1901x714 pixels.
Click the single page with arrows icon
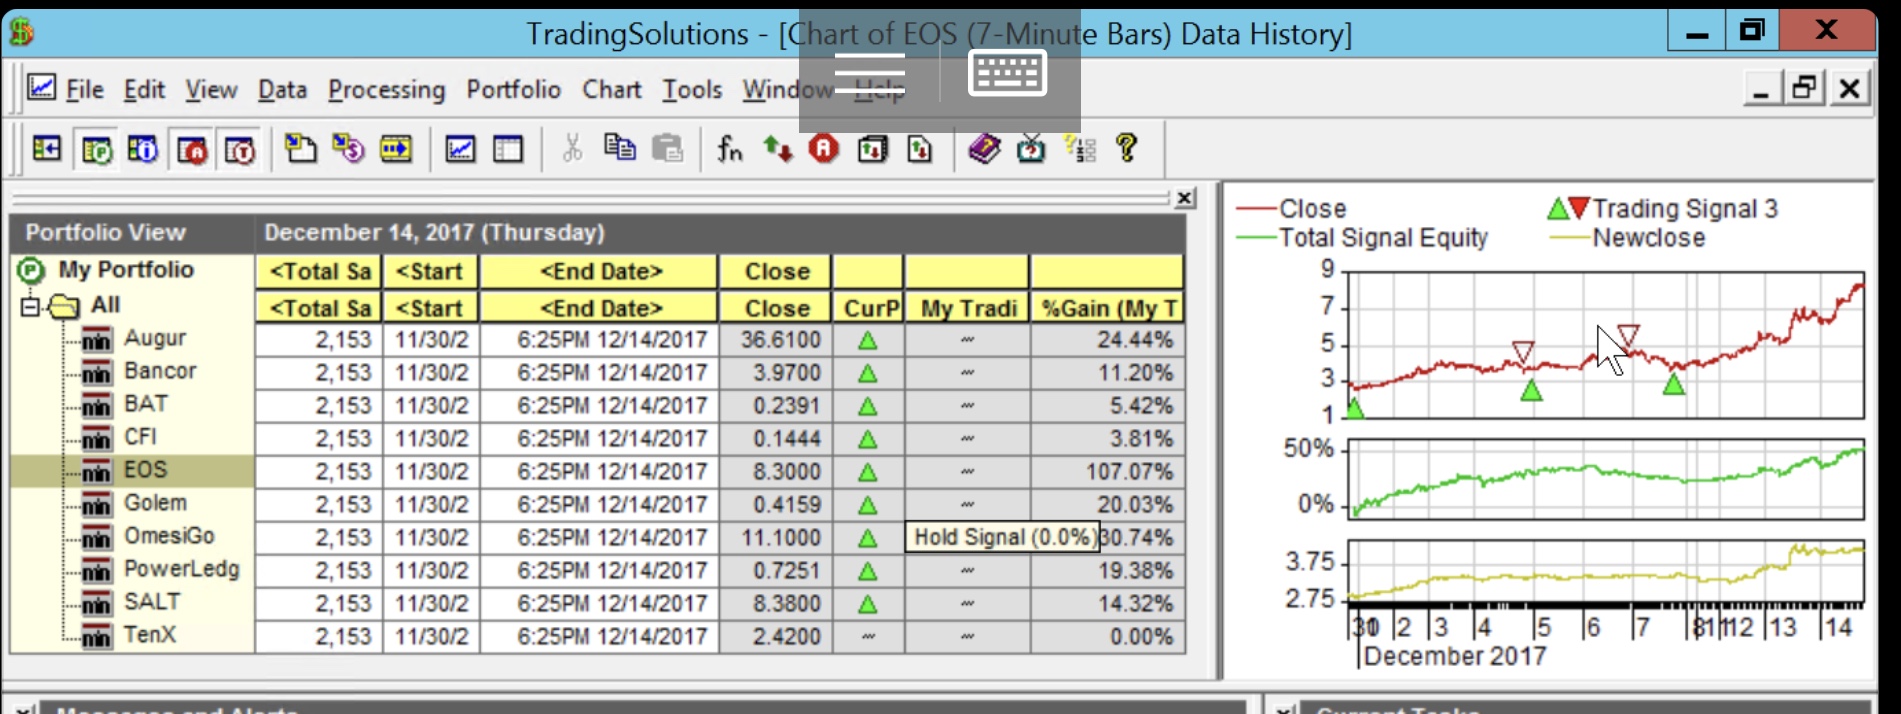pos(920,149)
